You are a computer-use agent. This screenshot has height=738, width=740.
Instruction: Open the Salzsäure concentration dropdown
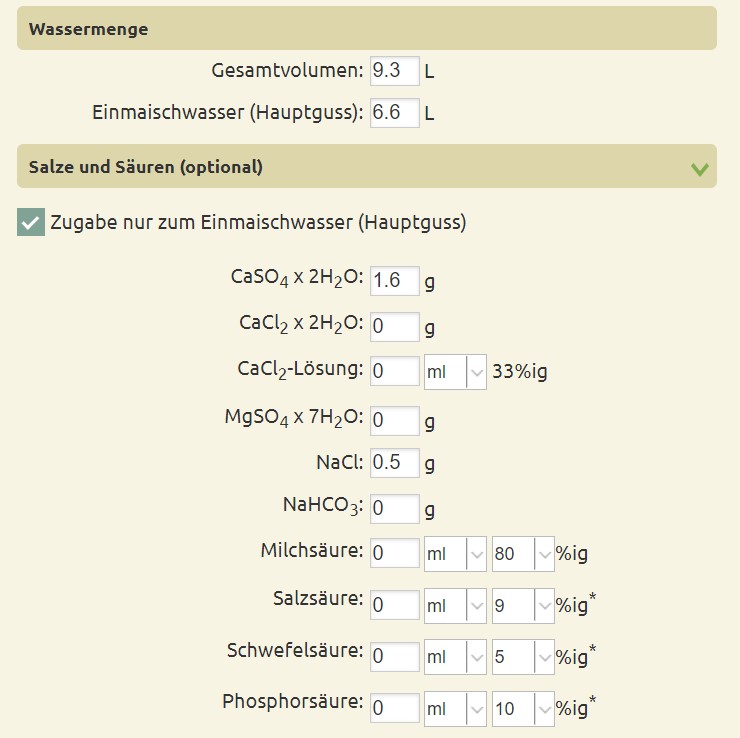tap(522, 604)
